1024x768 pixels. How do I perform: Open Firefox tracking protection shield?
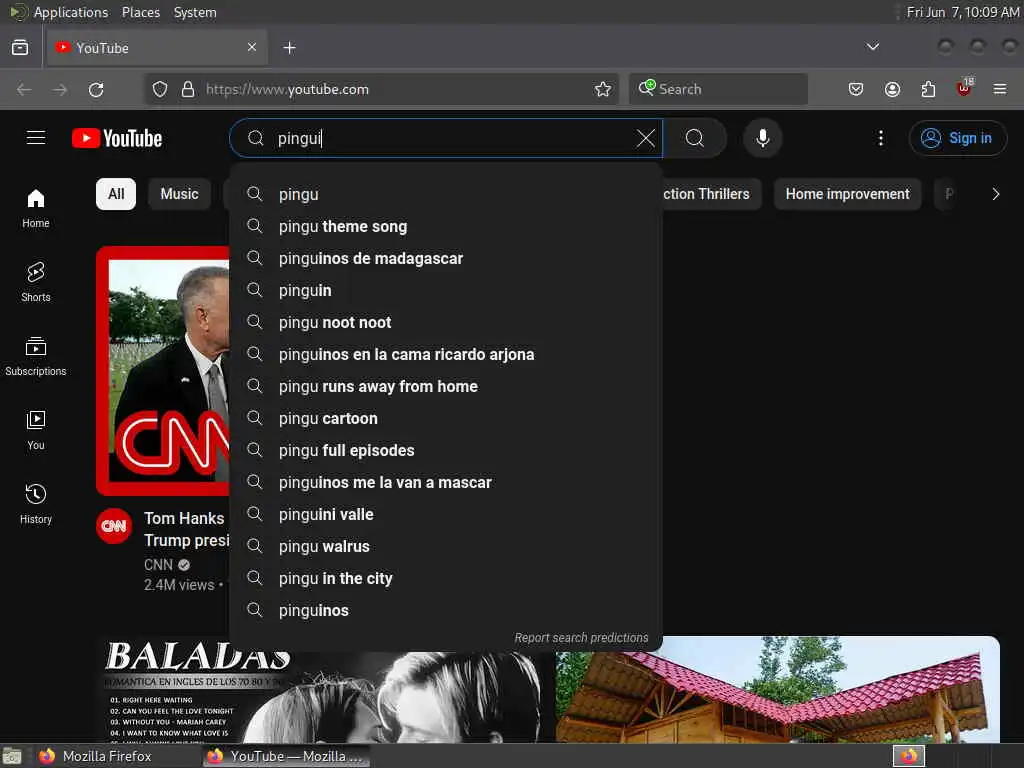(160, 89)
